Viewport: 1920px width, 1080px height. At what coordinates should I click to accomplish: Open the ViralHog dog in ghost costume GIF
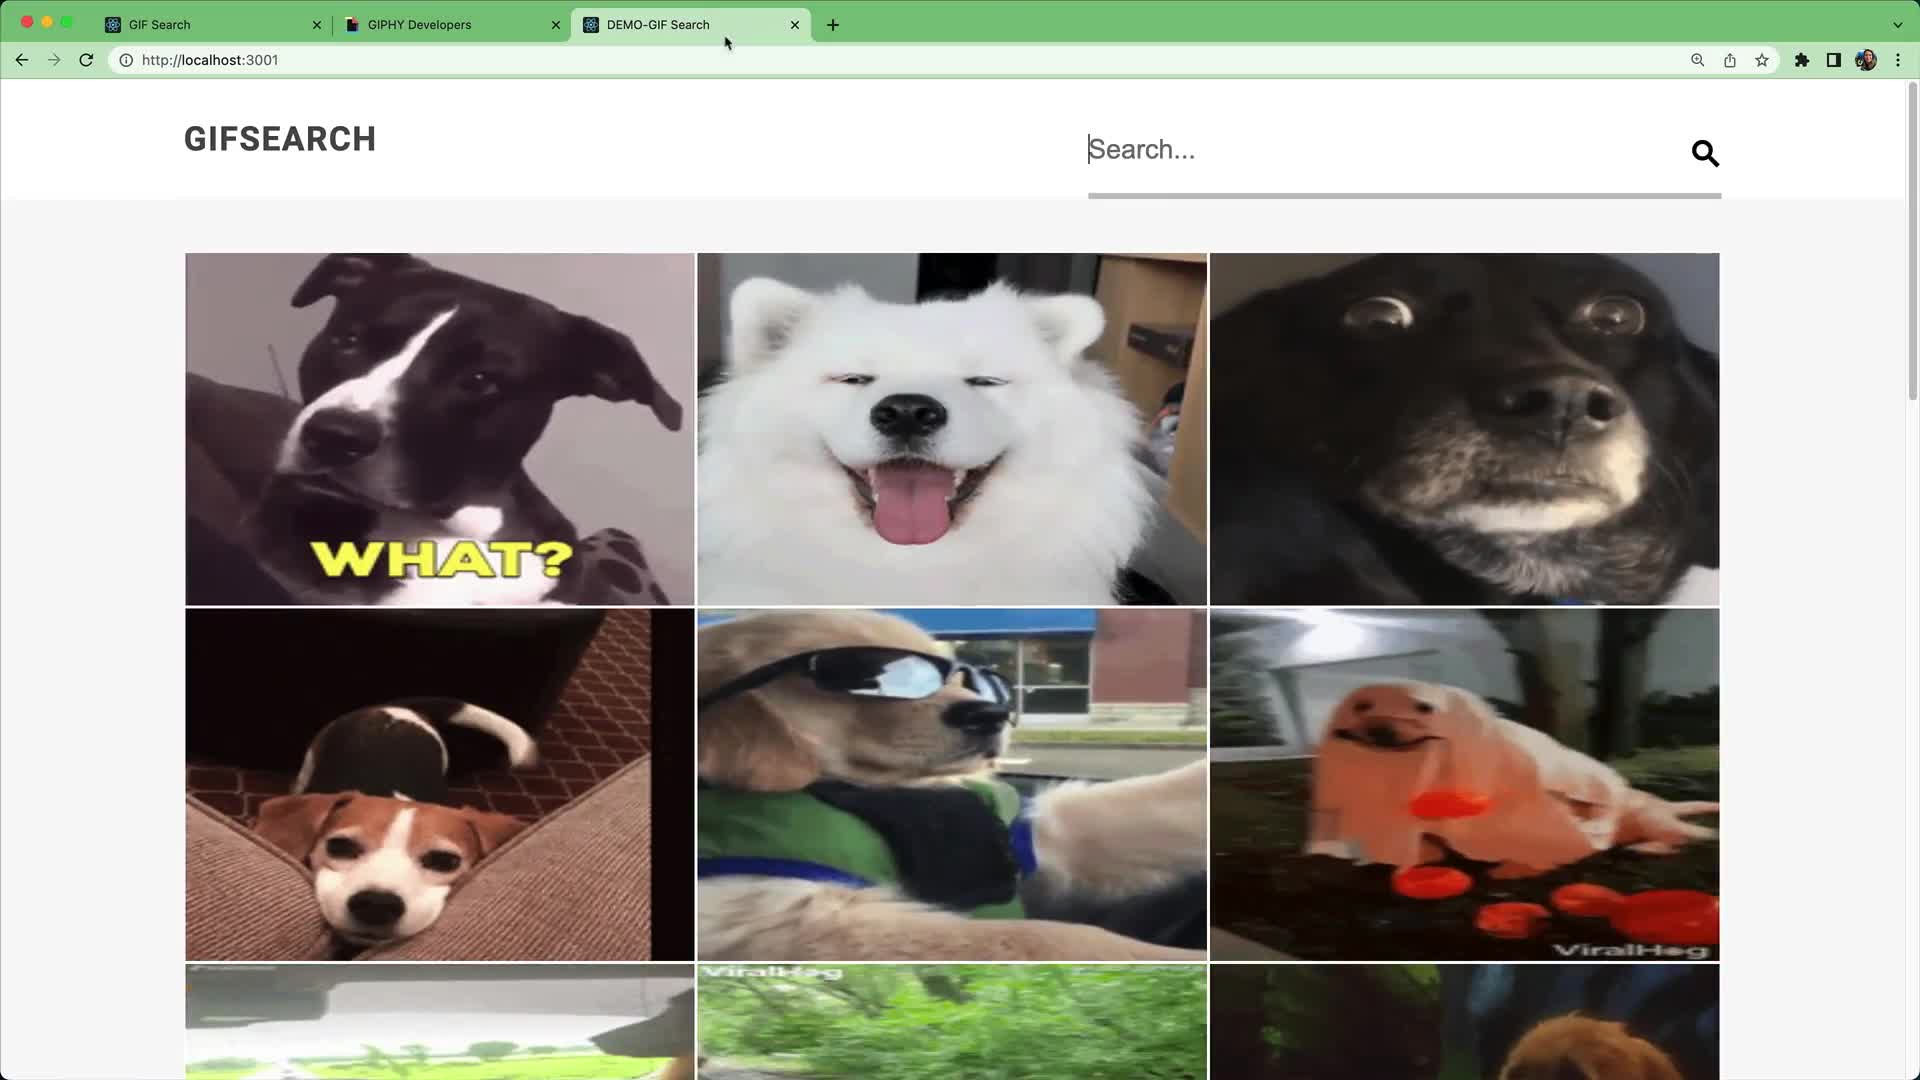(x=1464, y=785)
